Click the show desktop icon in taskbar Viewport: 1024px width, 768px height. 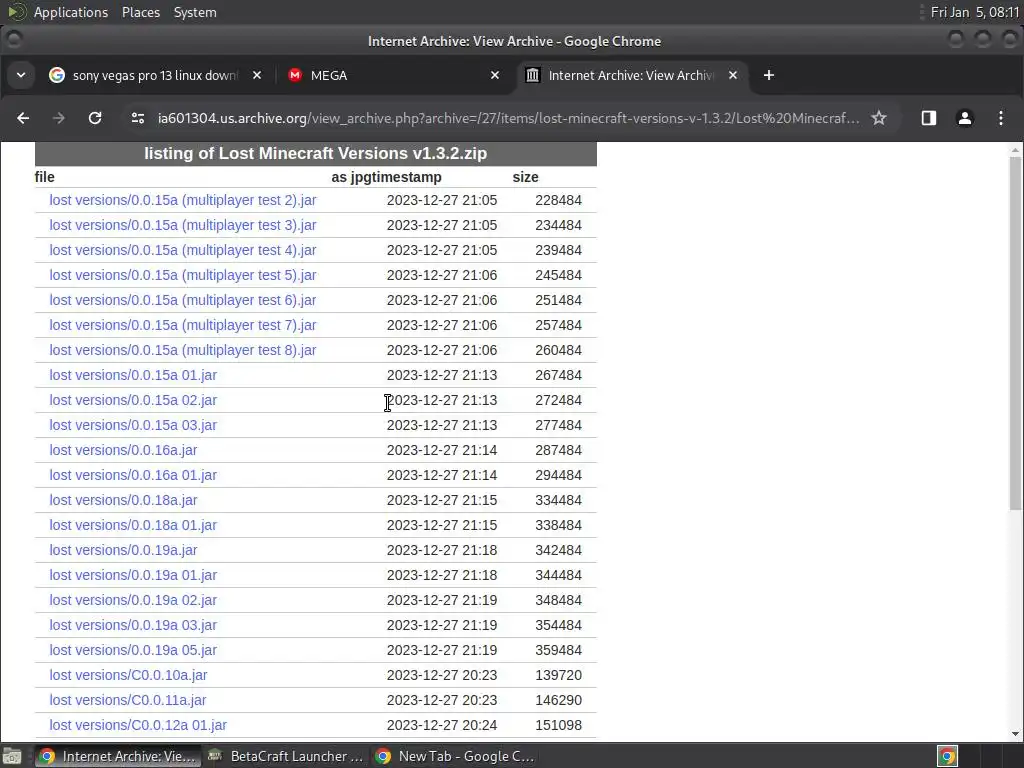12,756
